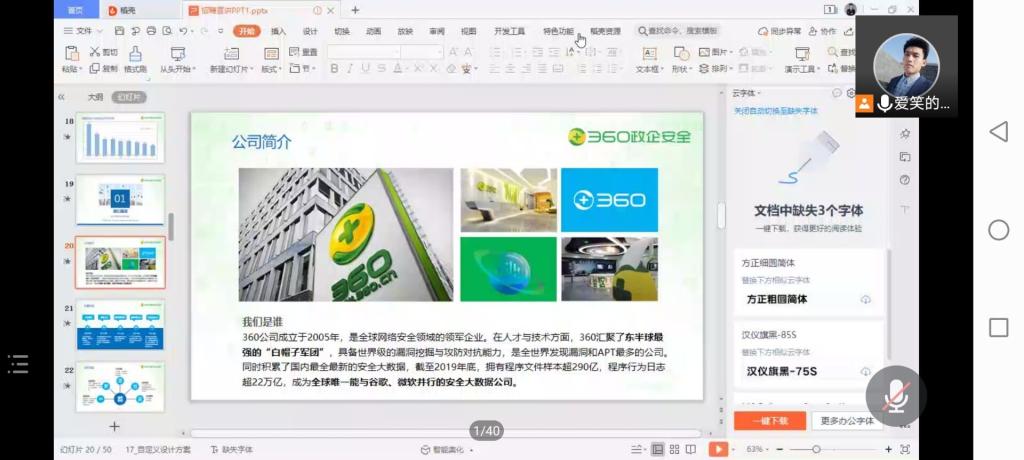The image size is (1024, 460).
Task: Click the Save icon in quick access toolbar
Action: coord(119,31)
